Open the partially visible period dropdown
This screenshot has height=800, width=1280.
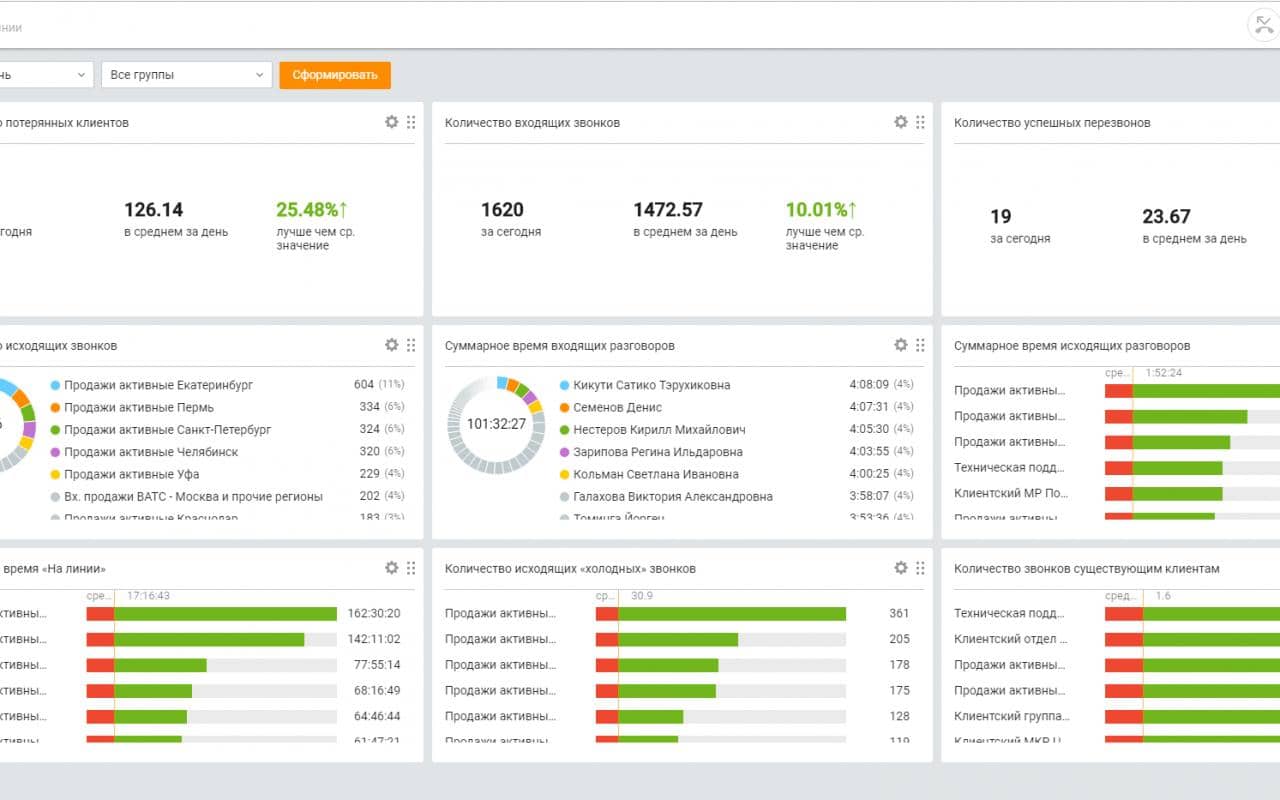[x=45, y=75]
